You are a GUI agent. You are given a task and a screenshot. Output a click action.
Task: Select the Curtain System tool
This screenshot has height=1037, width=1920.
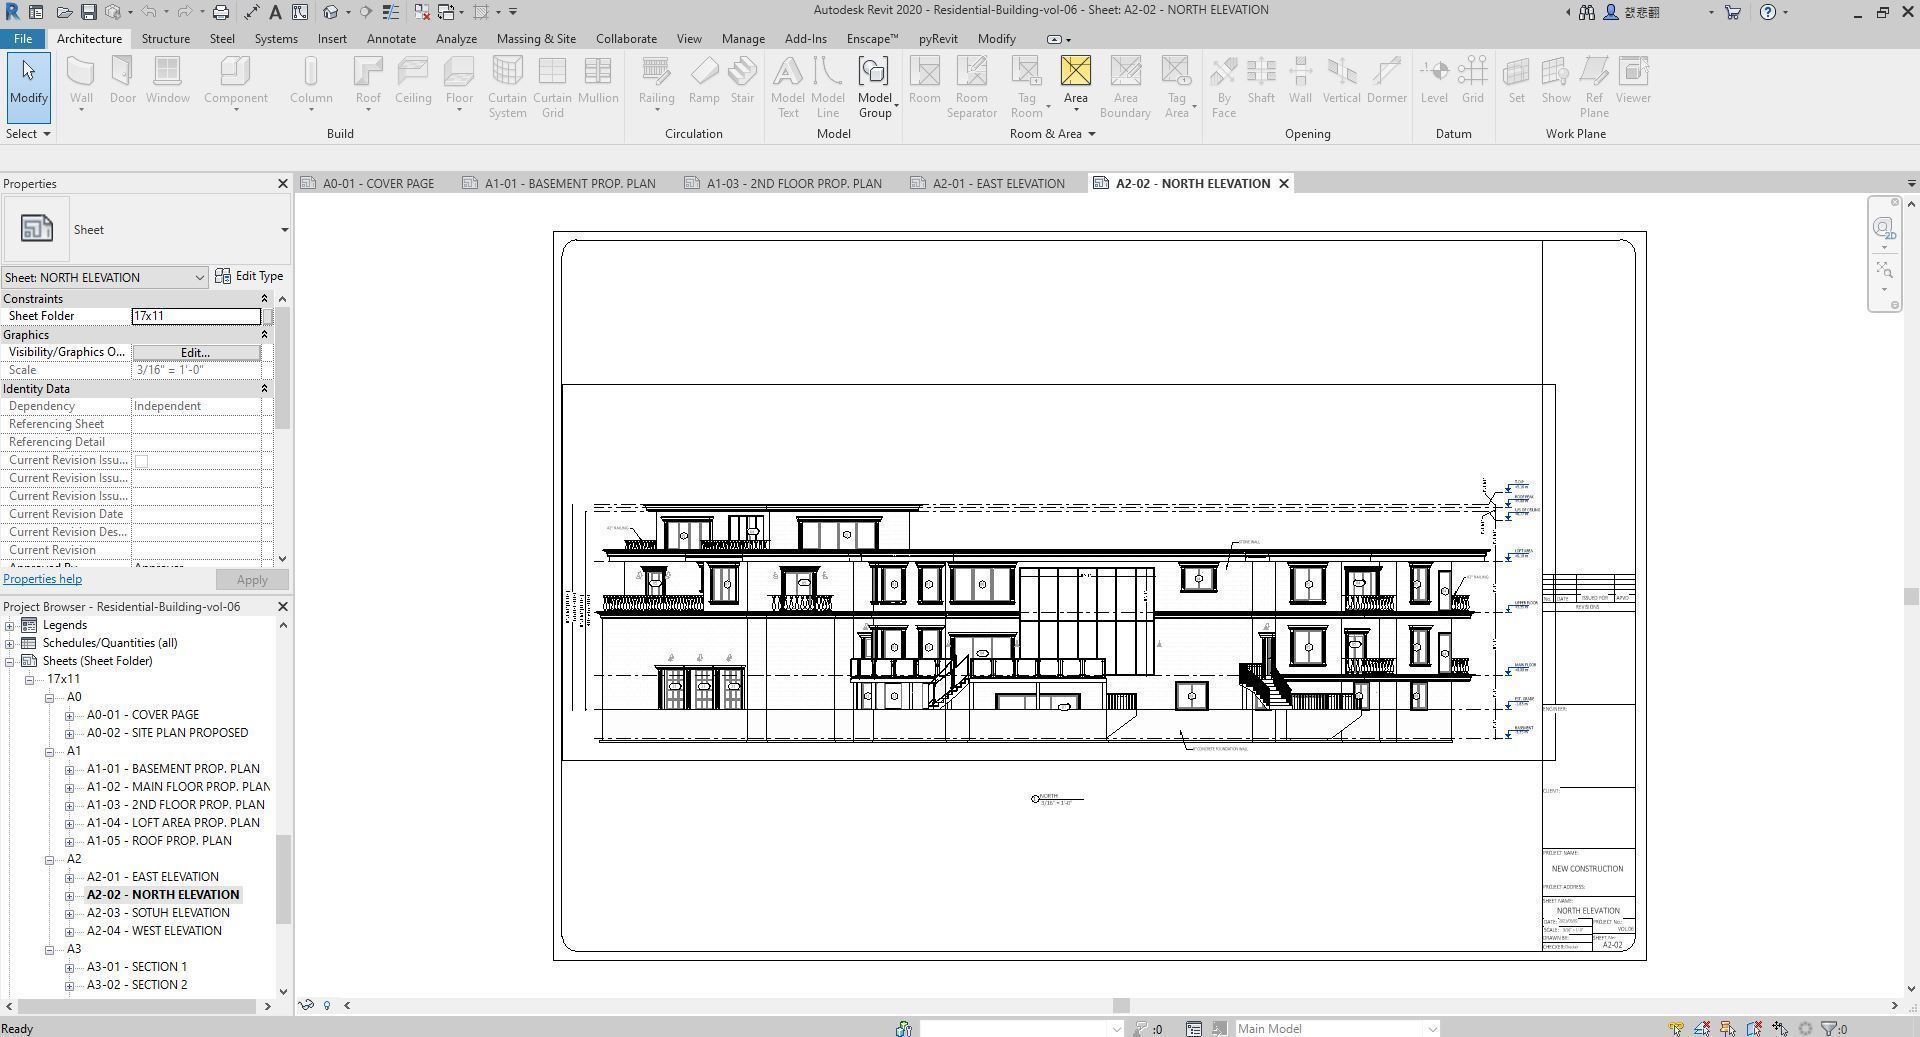[507, 87]
